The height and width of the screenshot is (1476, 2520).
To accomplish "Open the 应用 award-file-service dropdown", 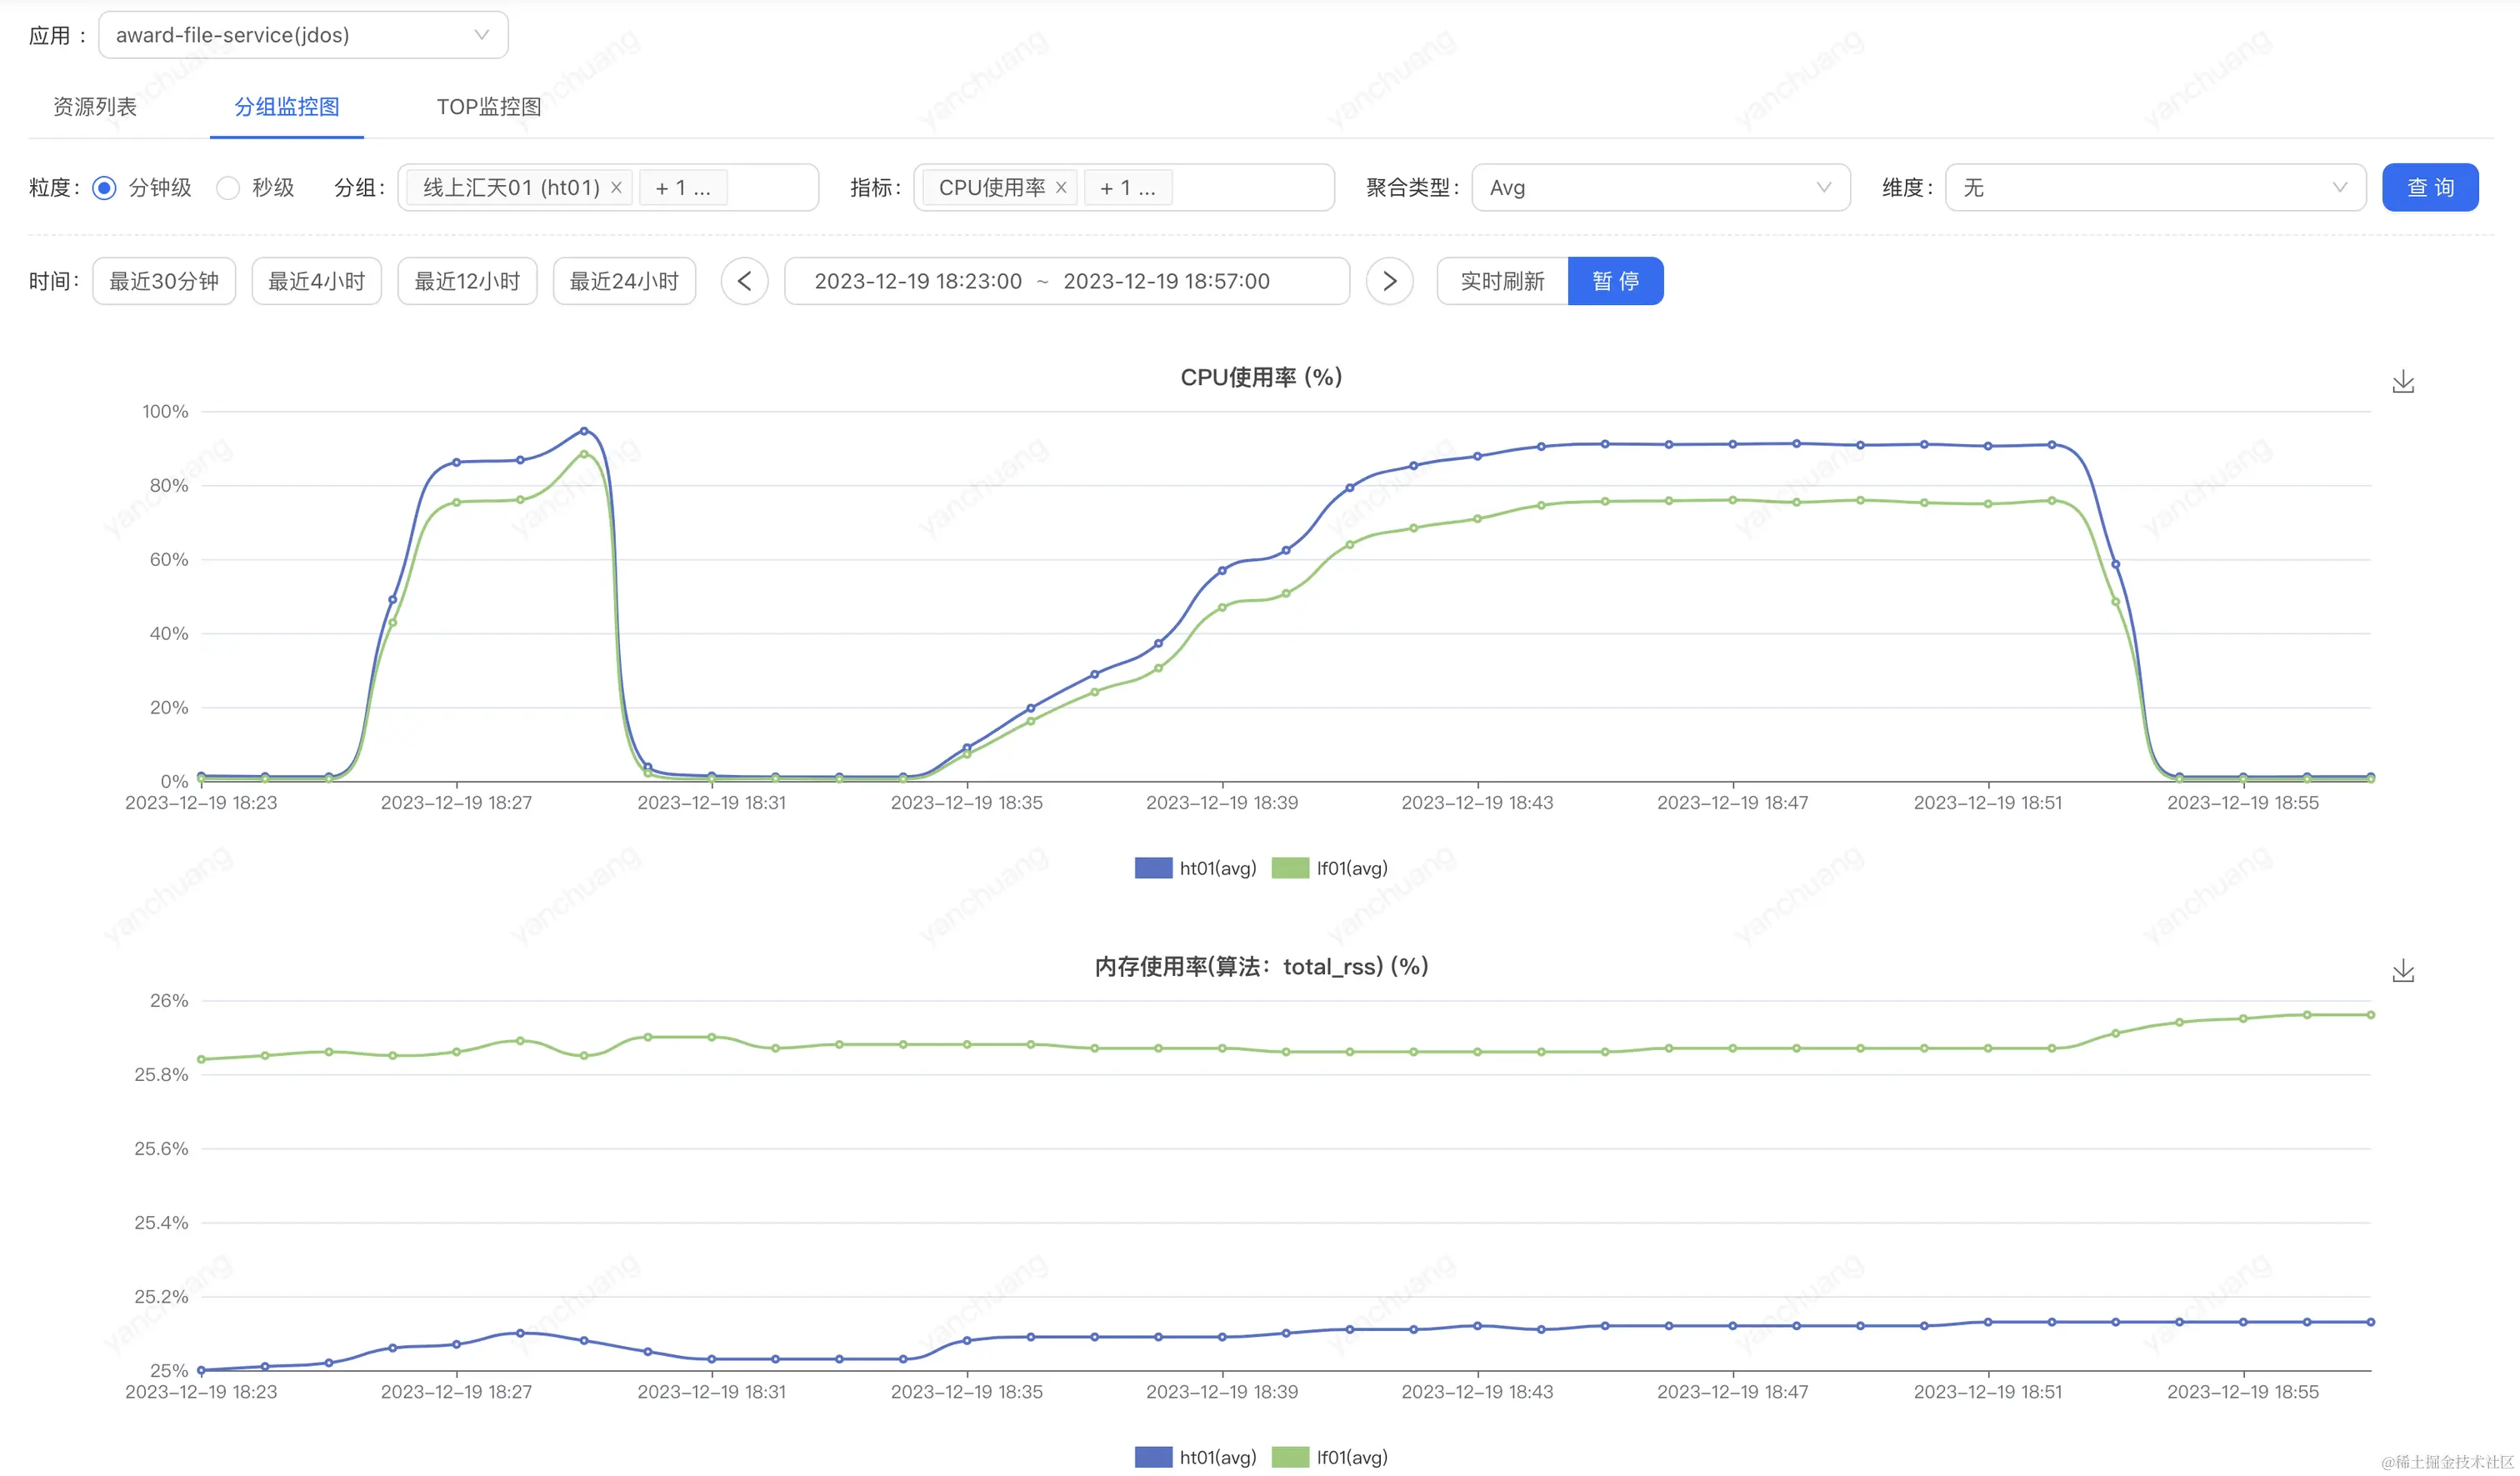I will [303, 35].
